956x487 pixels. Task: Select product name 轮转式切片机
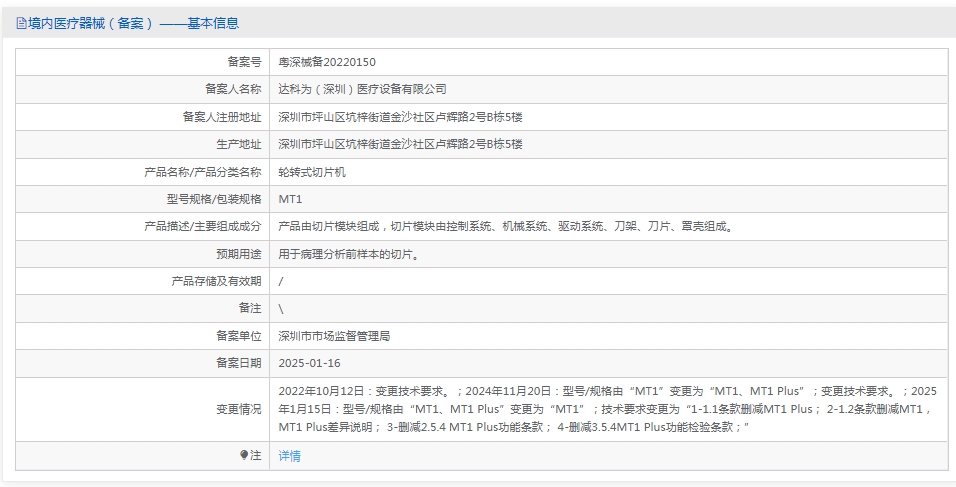tap(312, 172)
